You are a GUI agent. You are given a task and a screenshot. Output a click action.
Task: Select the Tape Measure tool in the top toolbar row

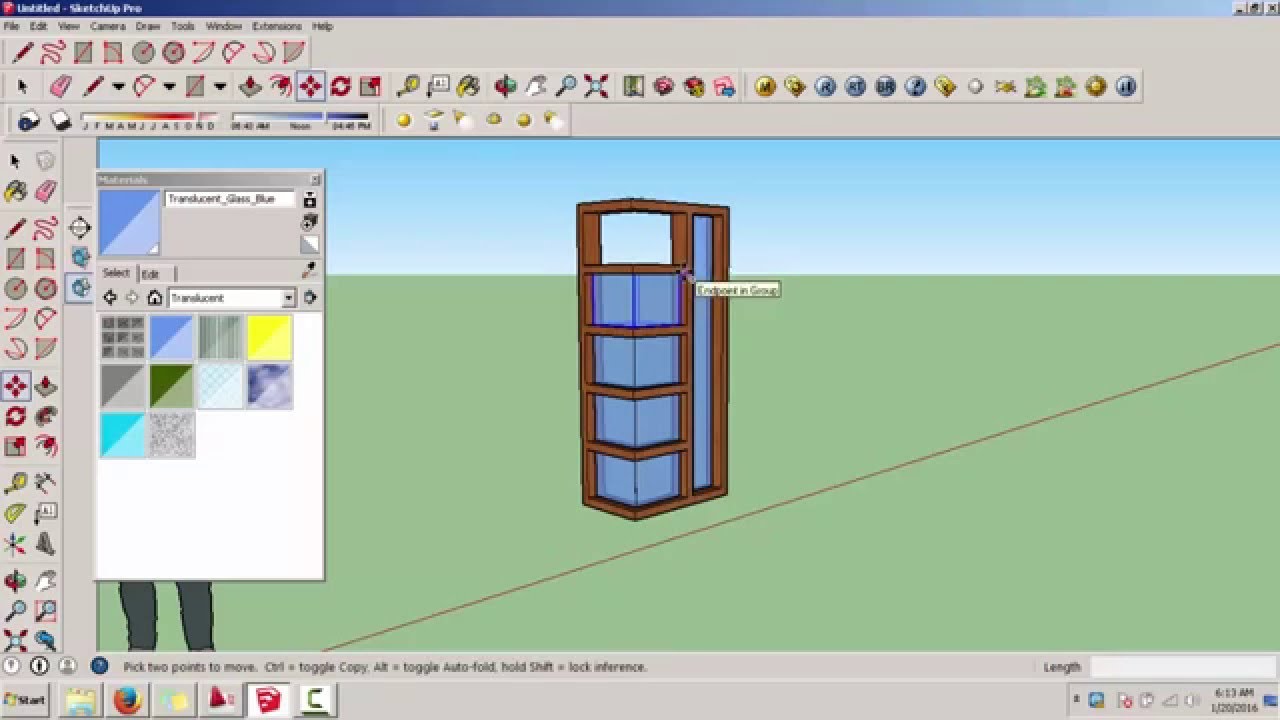pyautogui.click(x=407, y=87)
